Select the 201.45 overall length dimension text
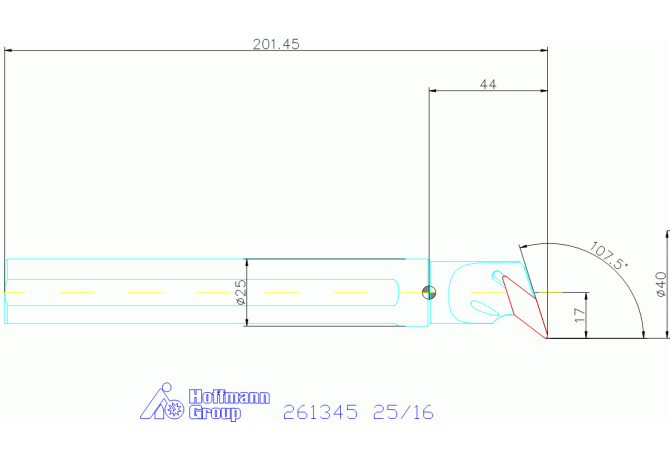This screenshot has width=670, height=460. coord(277,44)
